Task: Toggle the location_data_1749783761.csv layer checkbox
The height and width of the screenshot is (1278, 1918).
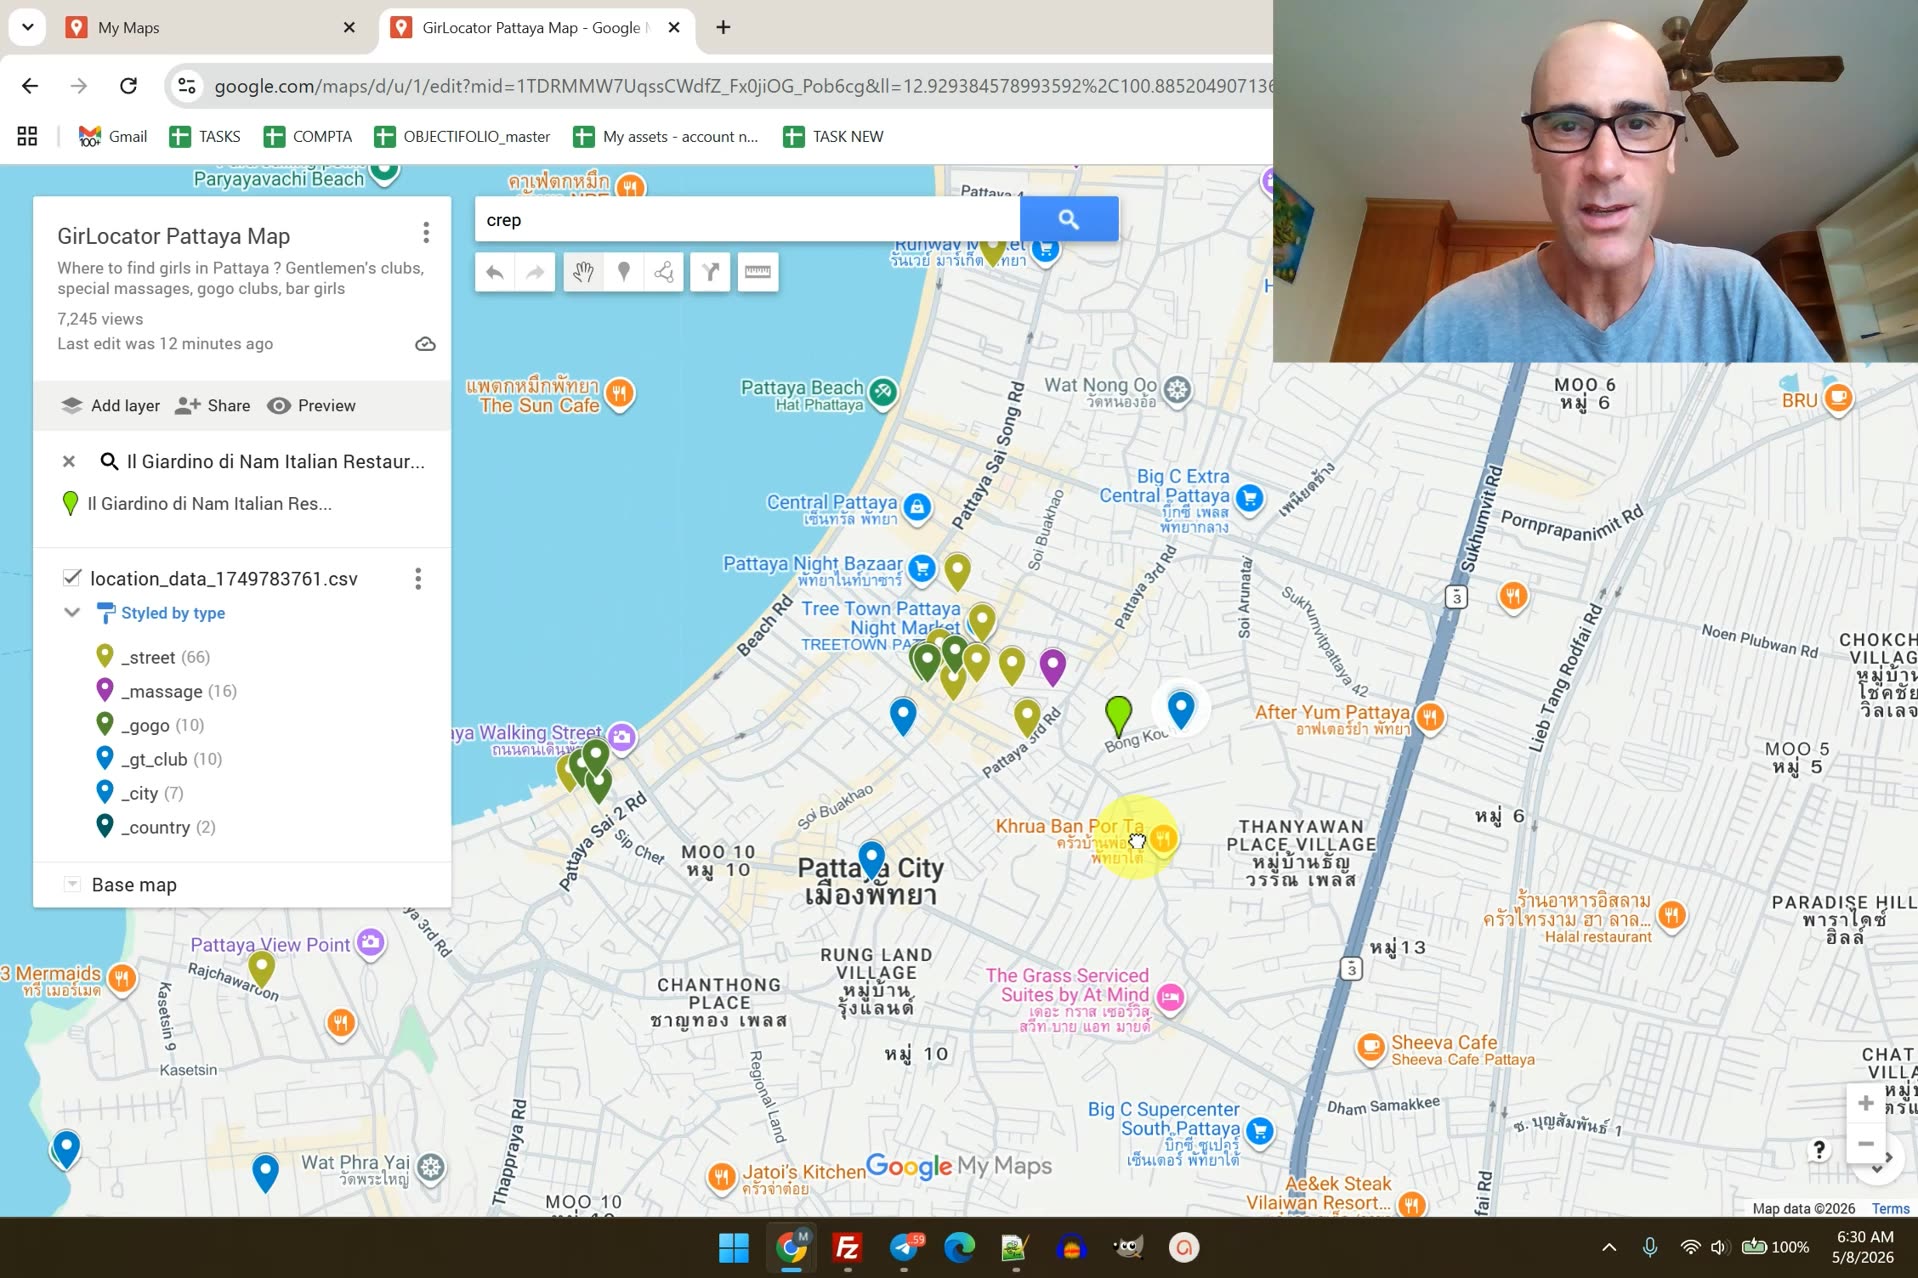Action: [x=72, y=577]
